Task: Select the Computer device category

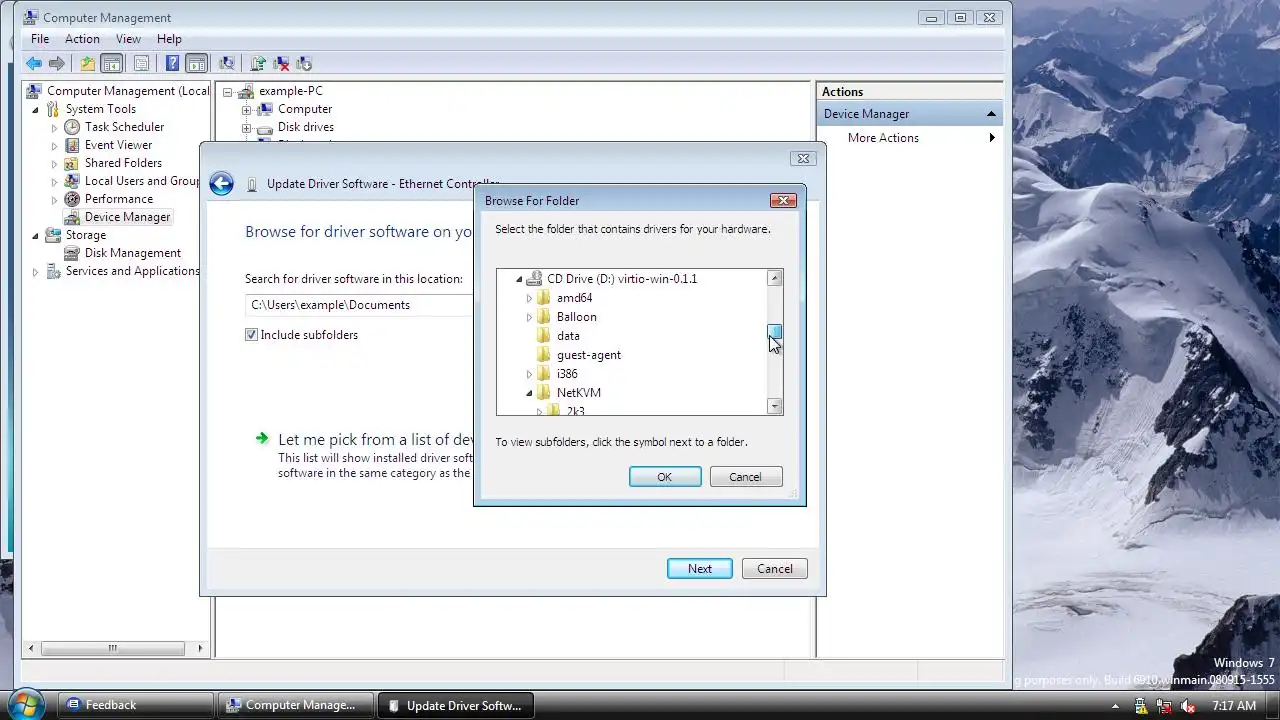Action: click(x=305, y=109)
